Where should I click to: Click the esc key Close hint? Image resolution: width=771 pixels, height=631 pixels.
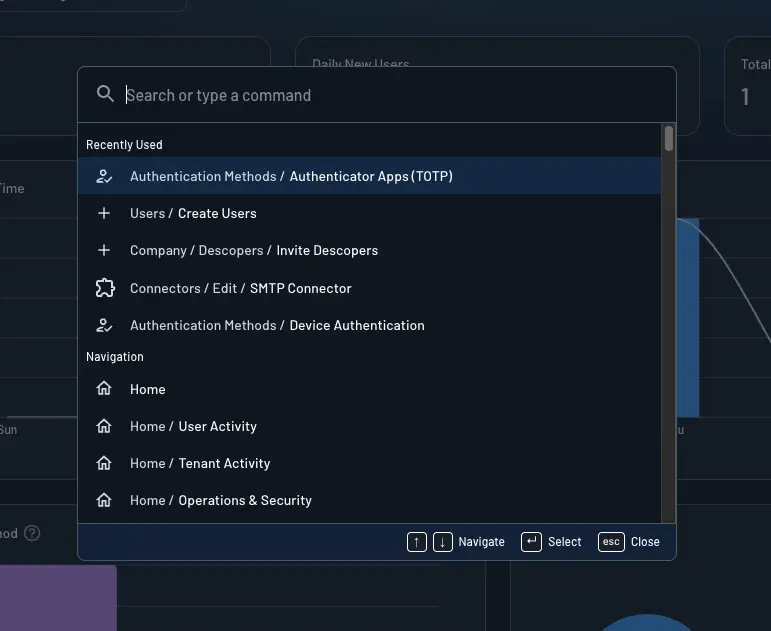click(x=611, y=542)
